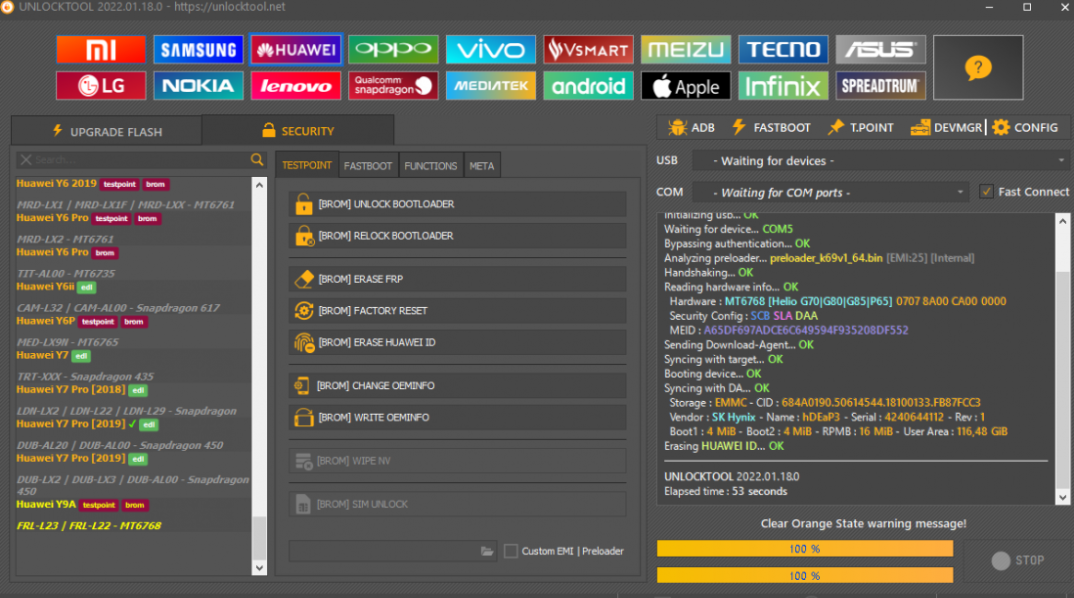Switch to the Upgrade Flash tab

pyautogui.click(x=107, y=131)
